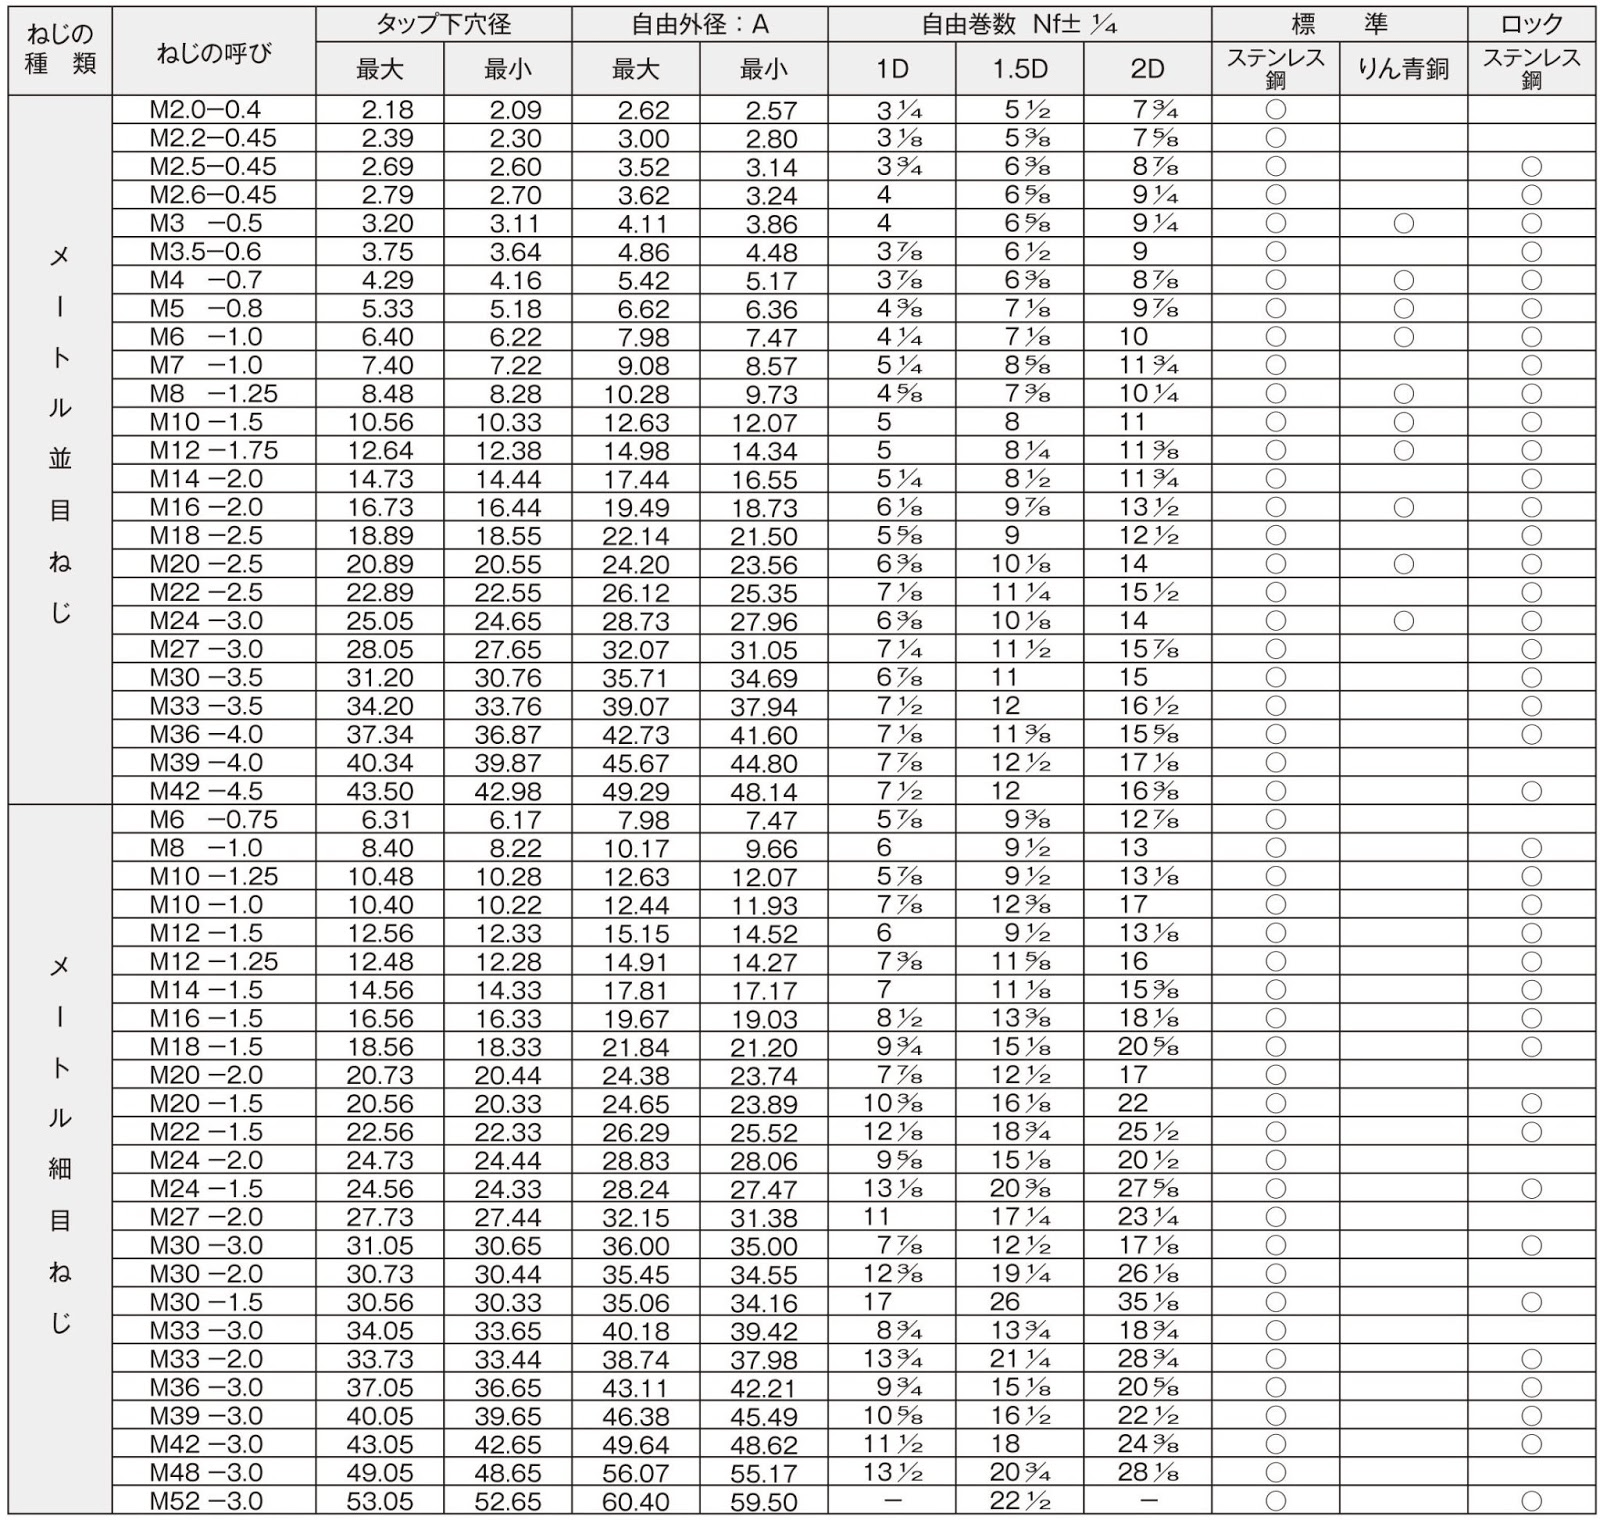Click the value 43.50 in M42 −4.5 row
Image resolution: width=1600 pixels, height=1520 pixels.
pyautogui.click(x=379, y=792)
